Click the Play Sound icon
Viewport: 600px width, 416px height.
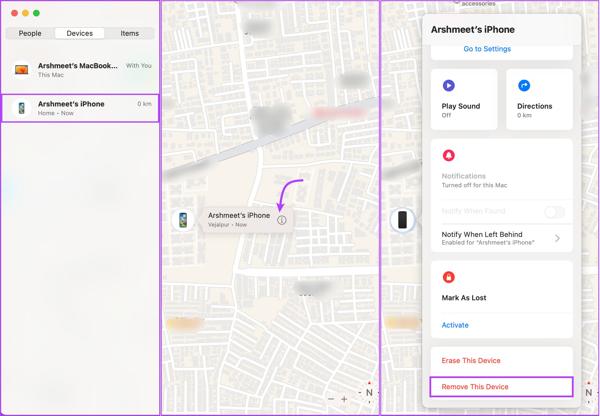[x=448, y=85]
